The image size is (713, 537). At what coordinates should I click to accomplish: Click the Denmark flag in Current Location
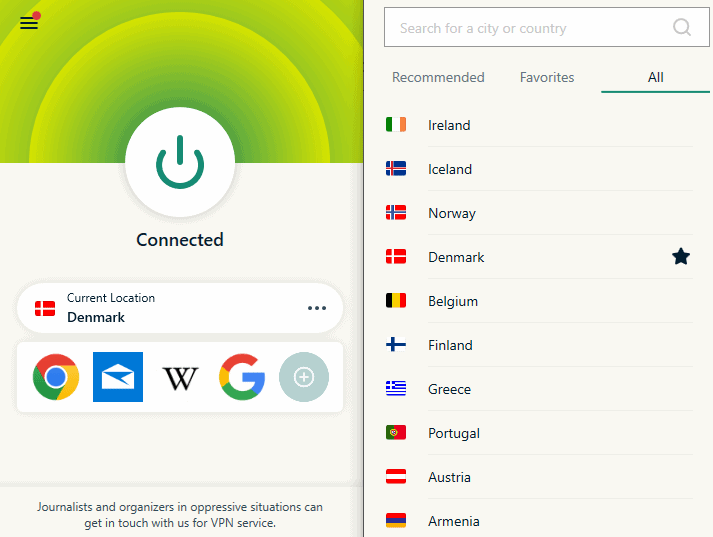coord(45,308)
